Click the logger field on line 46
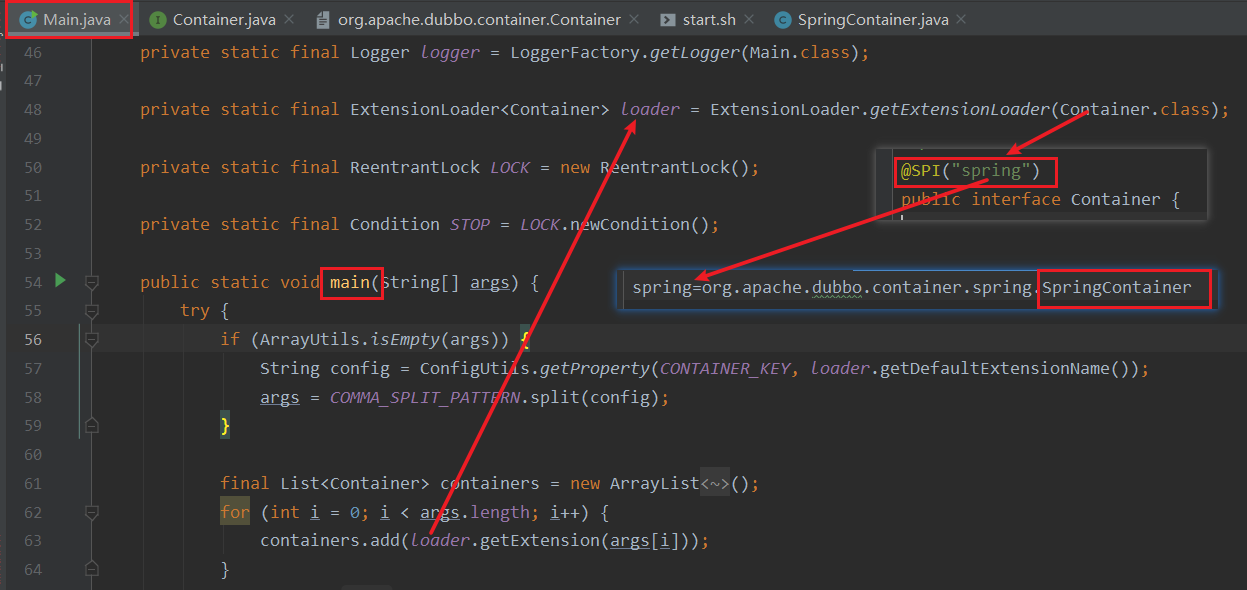This screenshot has width=1247, height=590. pyautogui.click(x=450, y=52)
